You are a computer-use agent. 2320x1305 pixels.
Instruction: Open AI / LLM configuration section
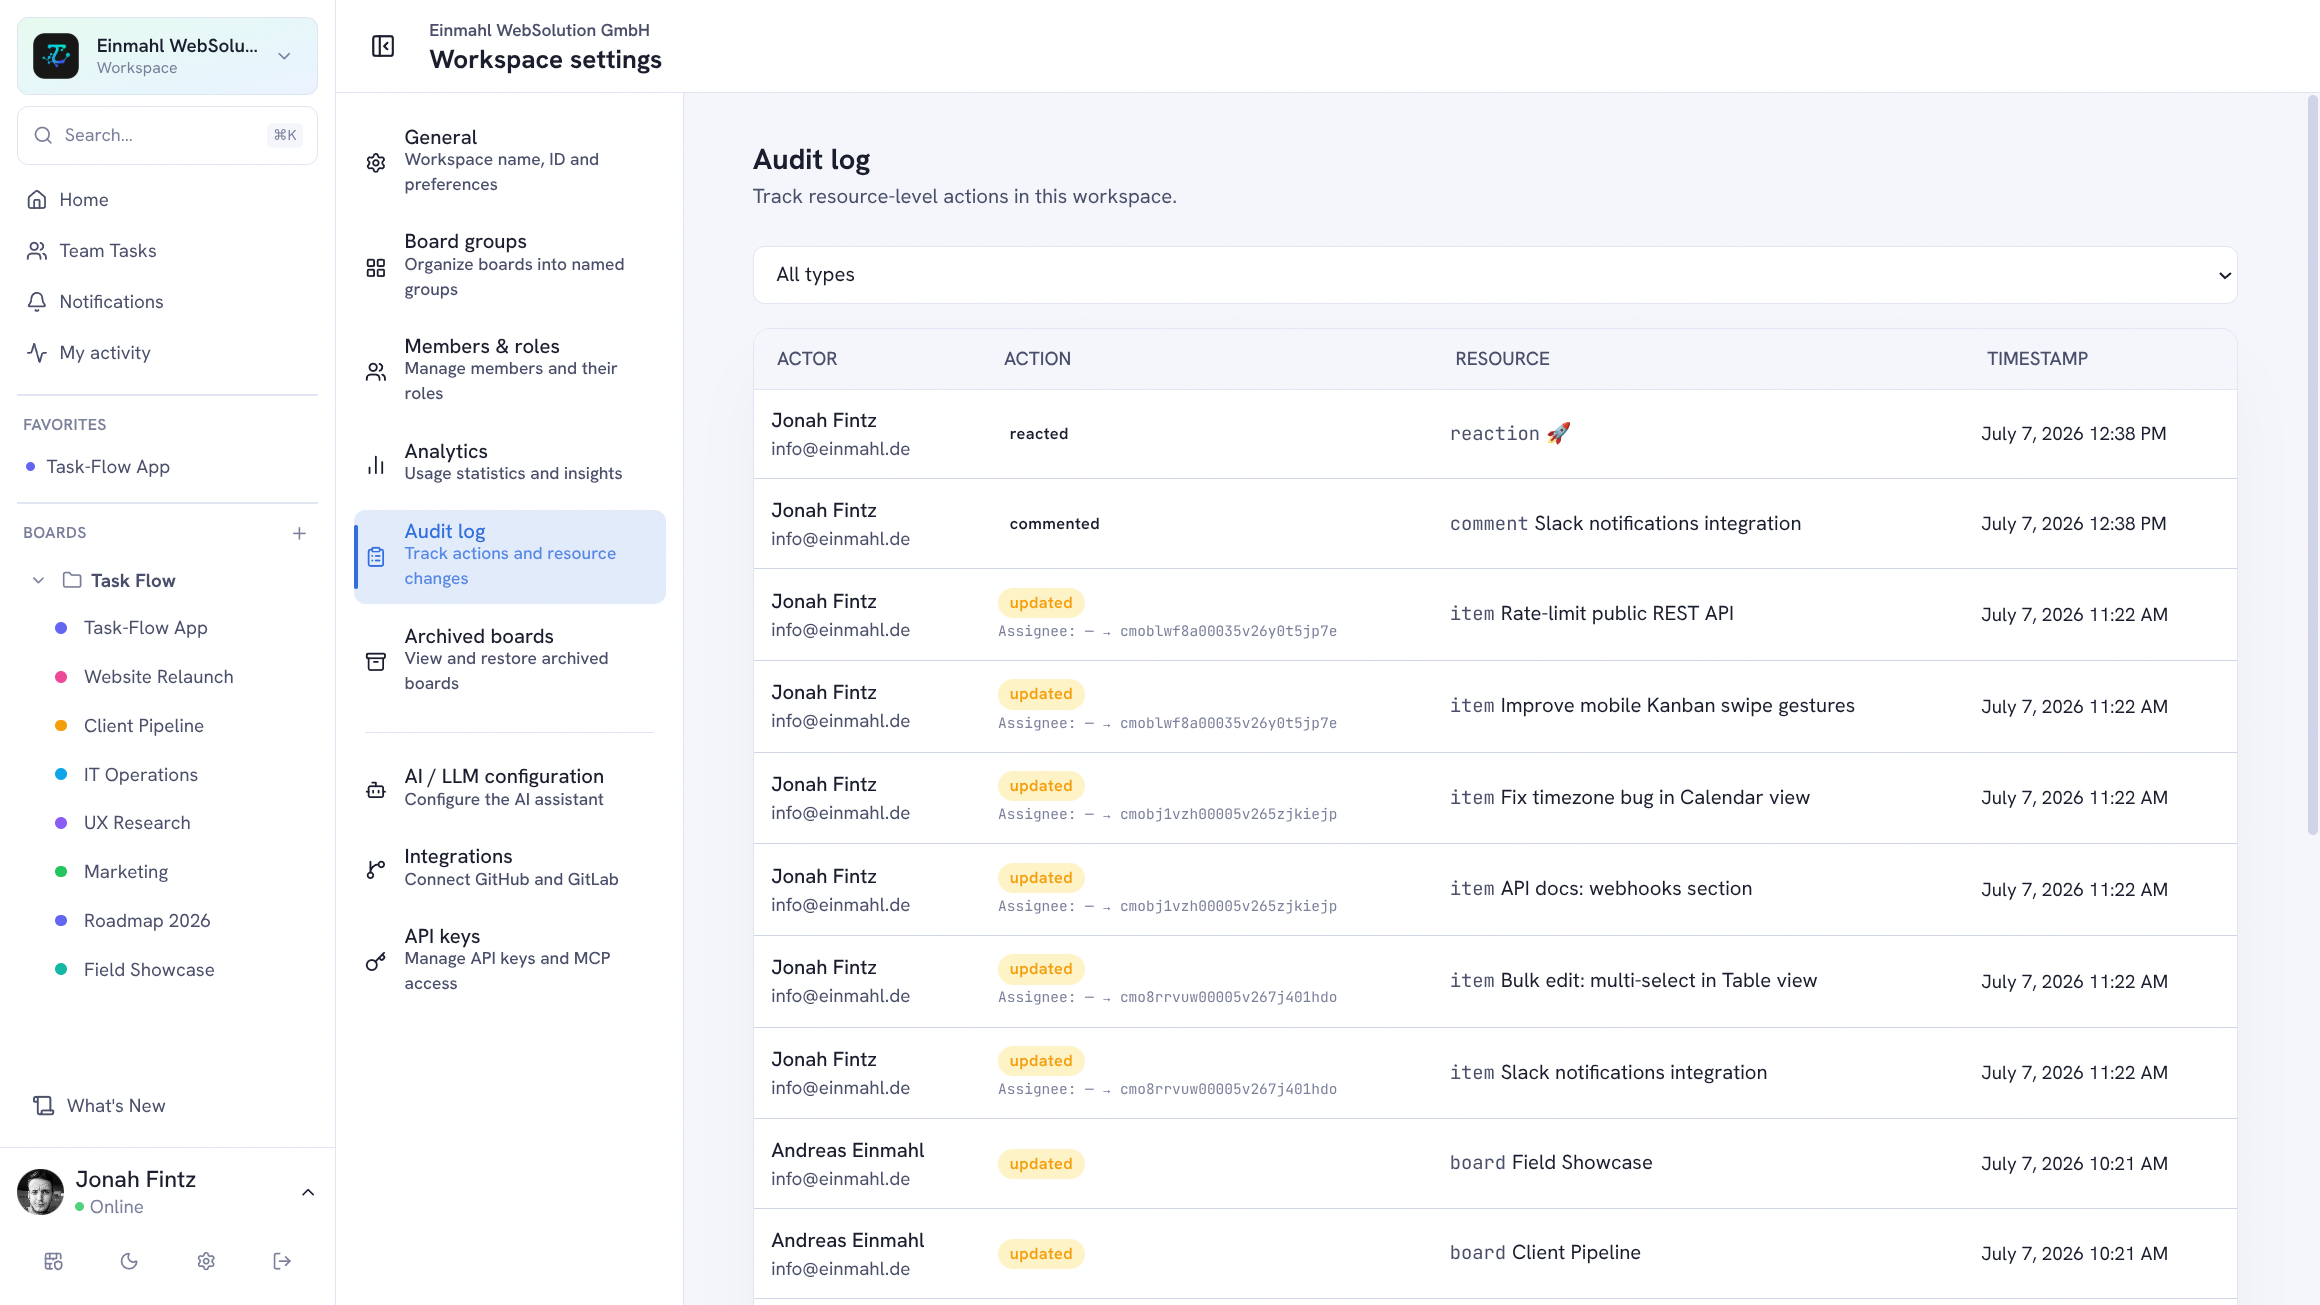(510, 788)
